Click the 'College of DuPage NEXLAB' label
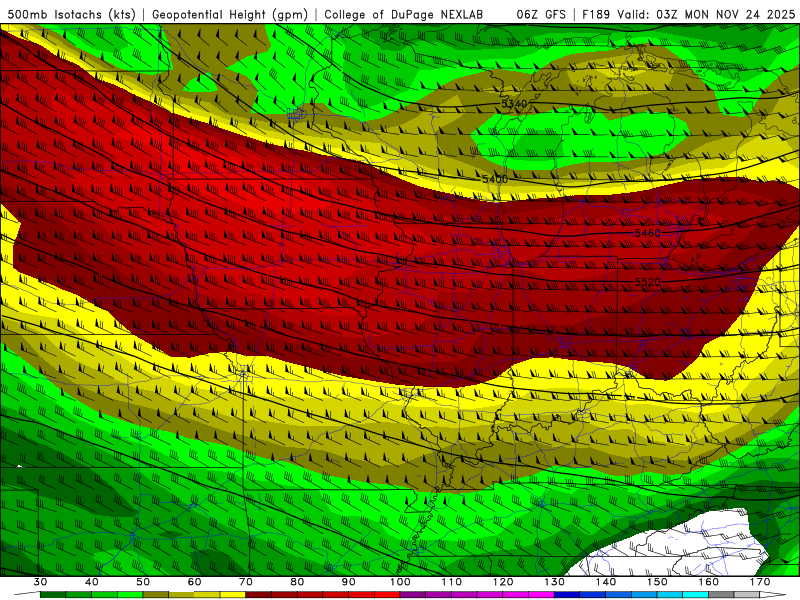The height and width of the screenshot is (600, 800). click(404, 14)
